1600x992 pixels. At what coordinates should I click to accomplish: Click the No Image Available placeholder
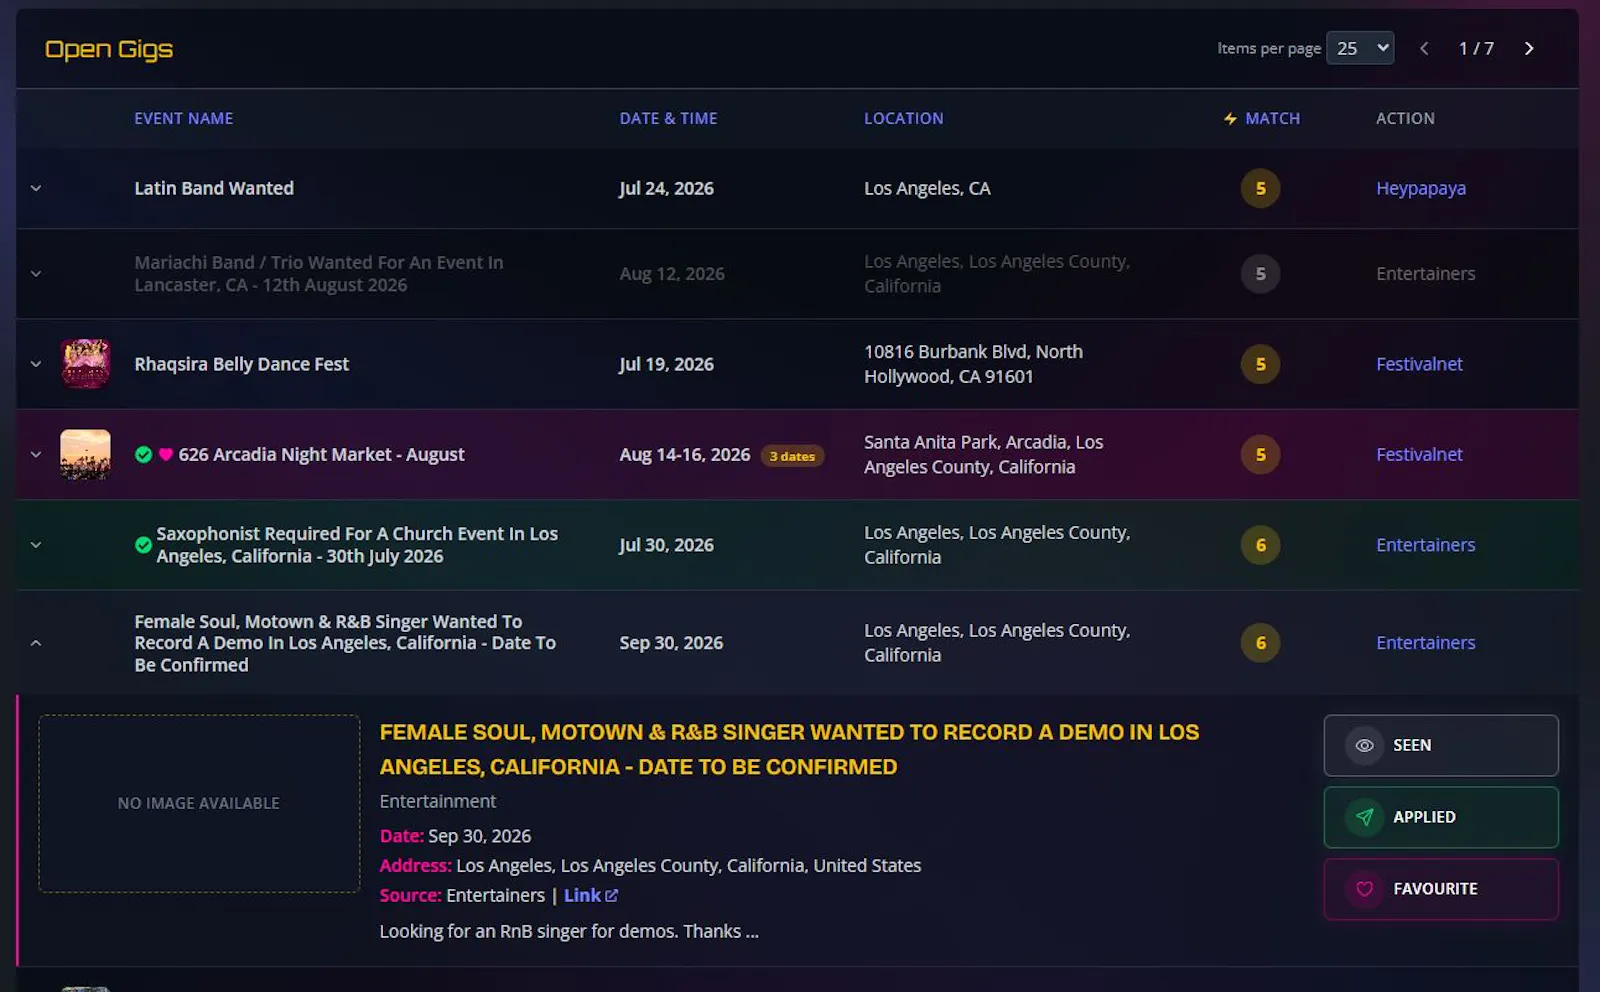click(199, 803)
